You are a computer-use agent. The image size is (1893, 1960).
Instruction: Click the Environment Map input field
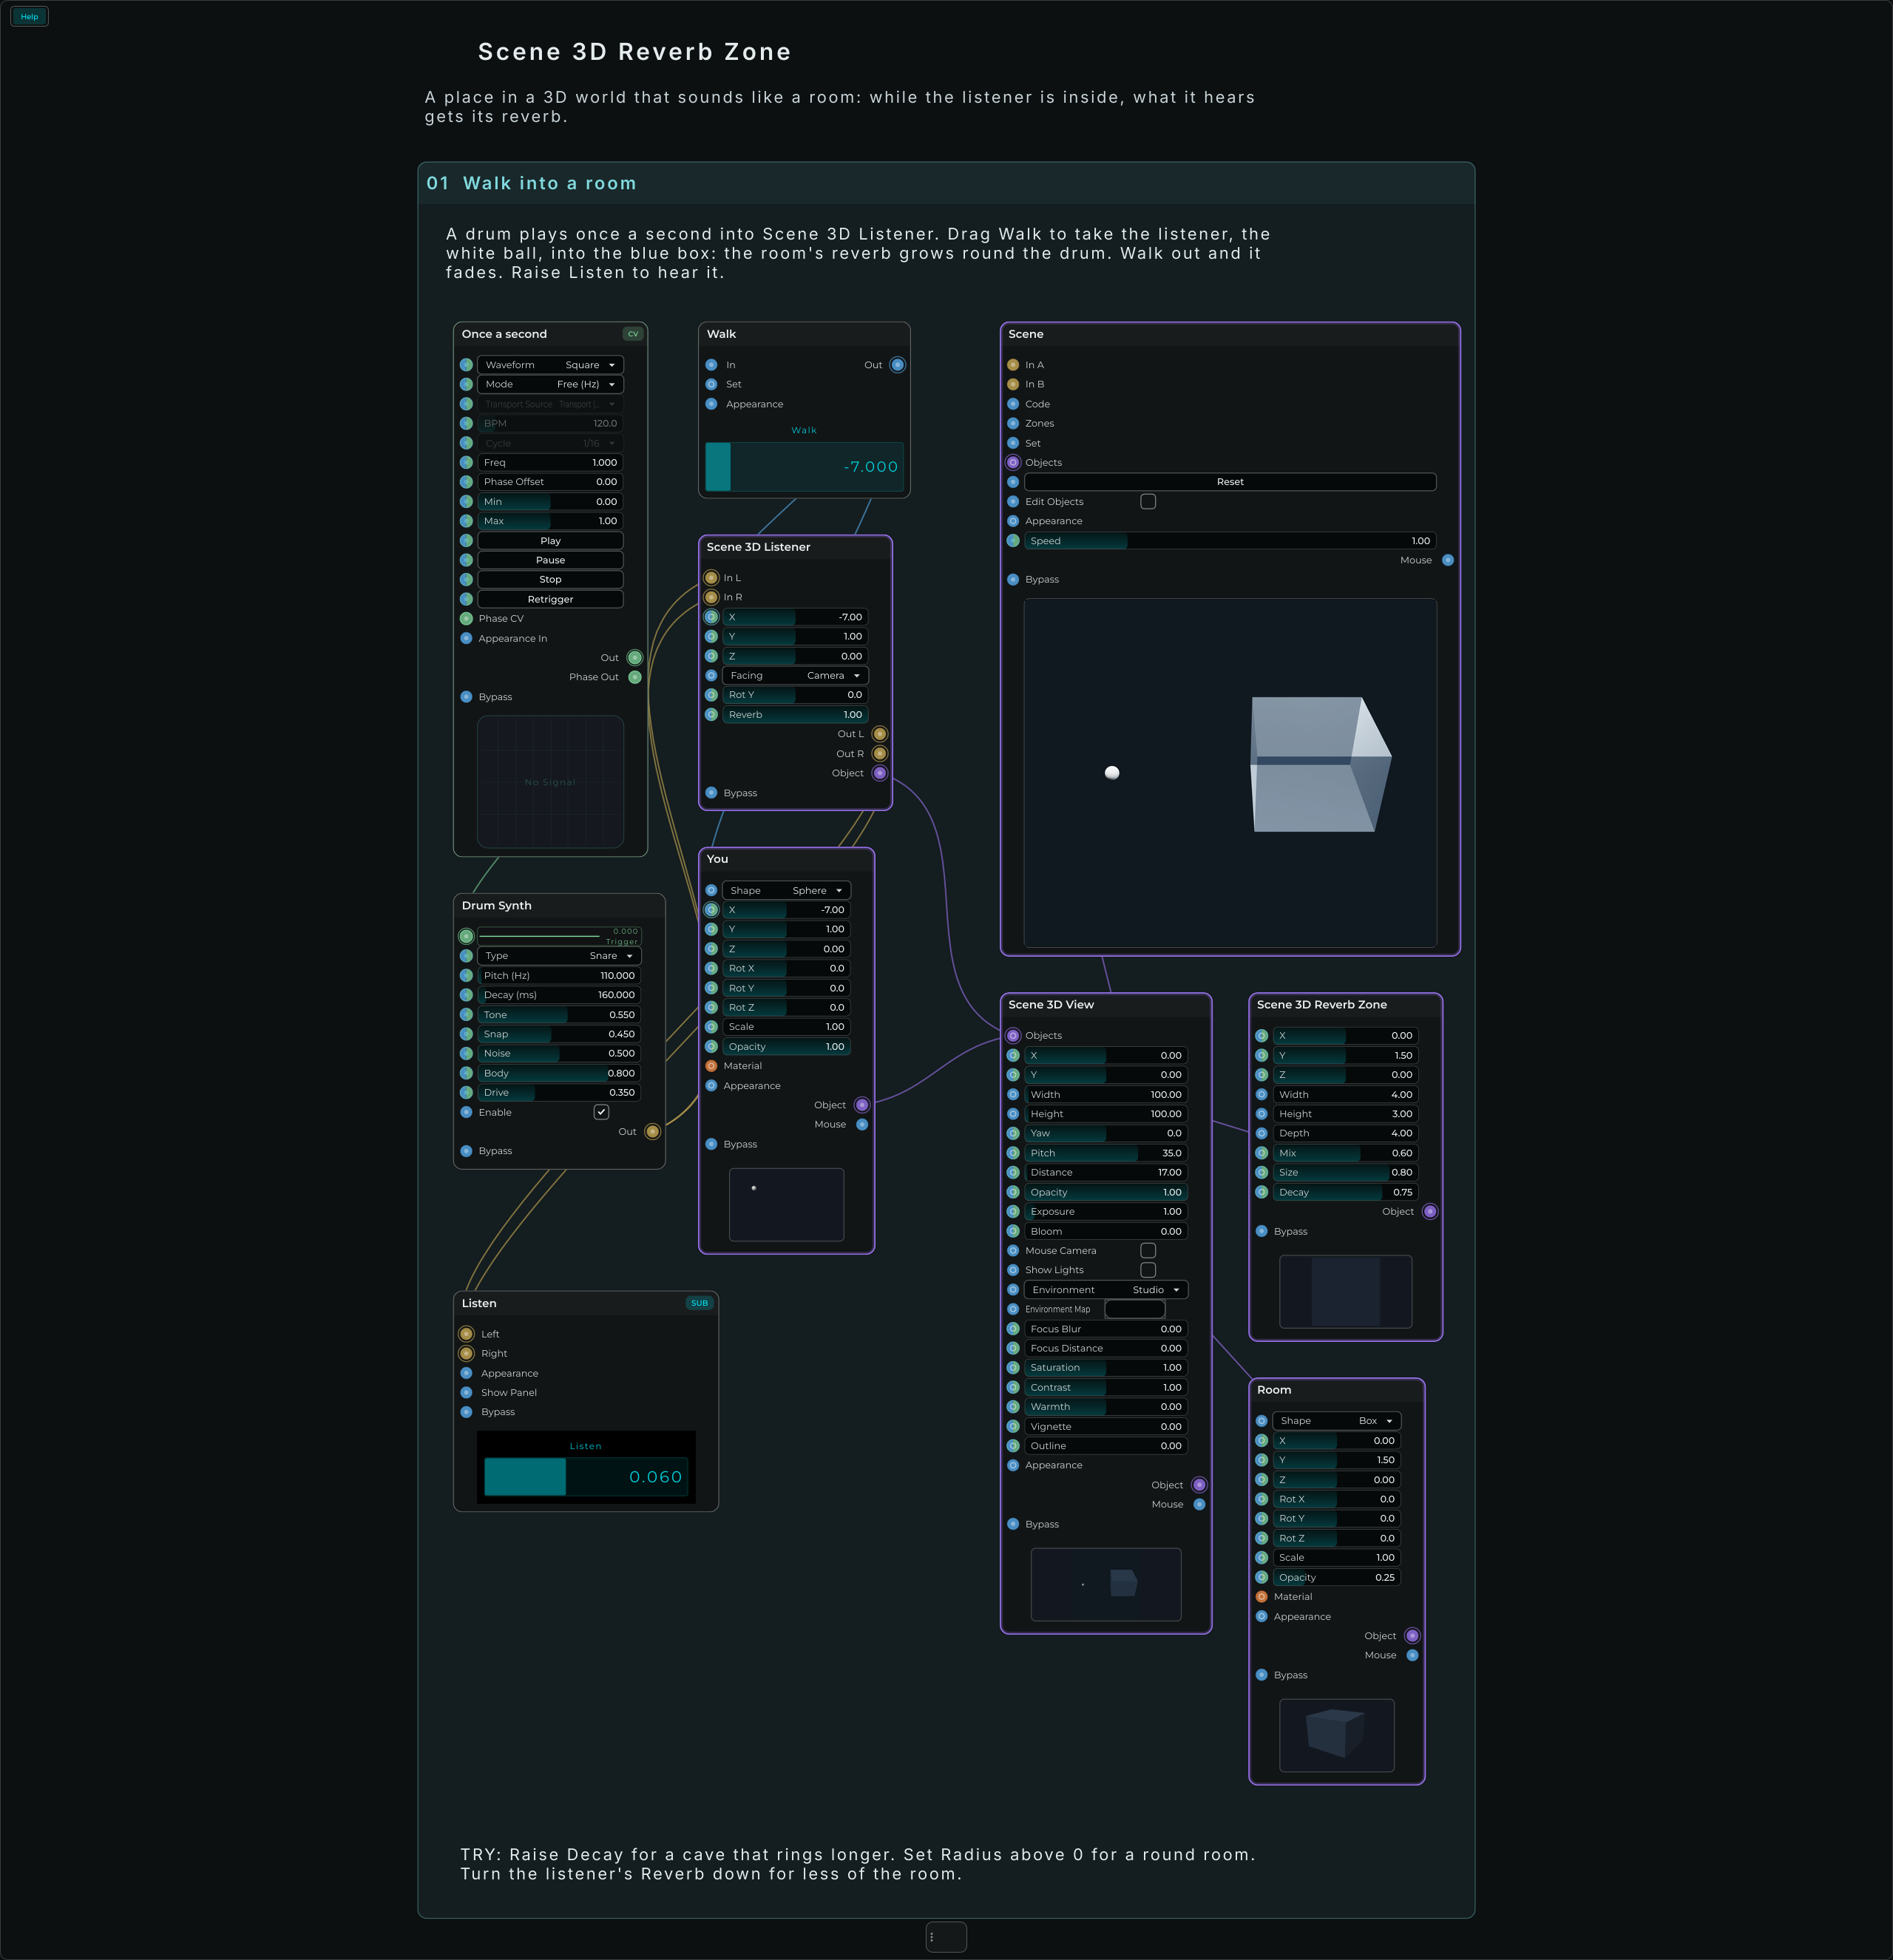(x=1135, y=1309)
